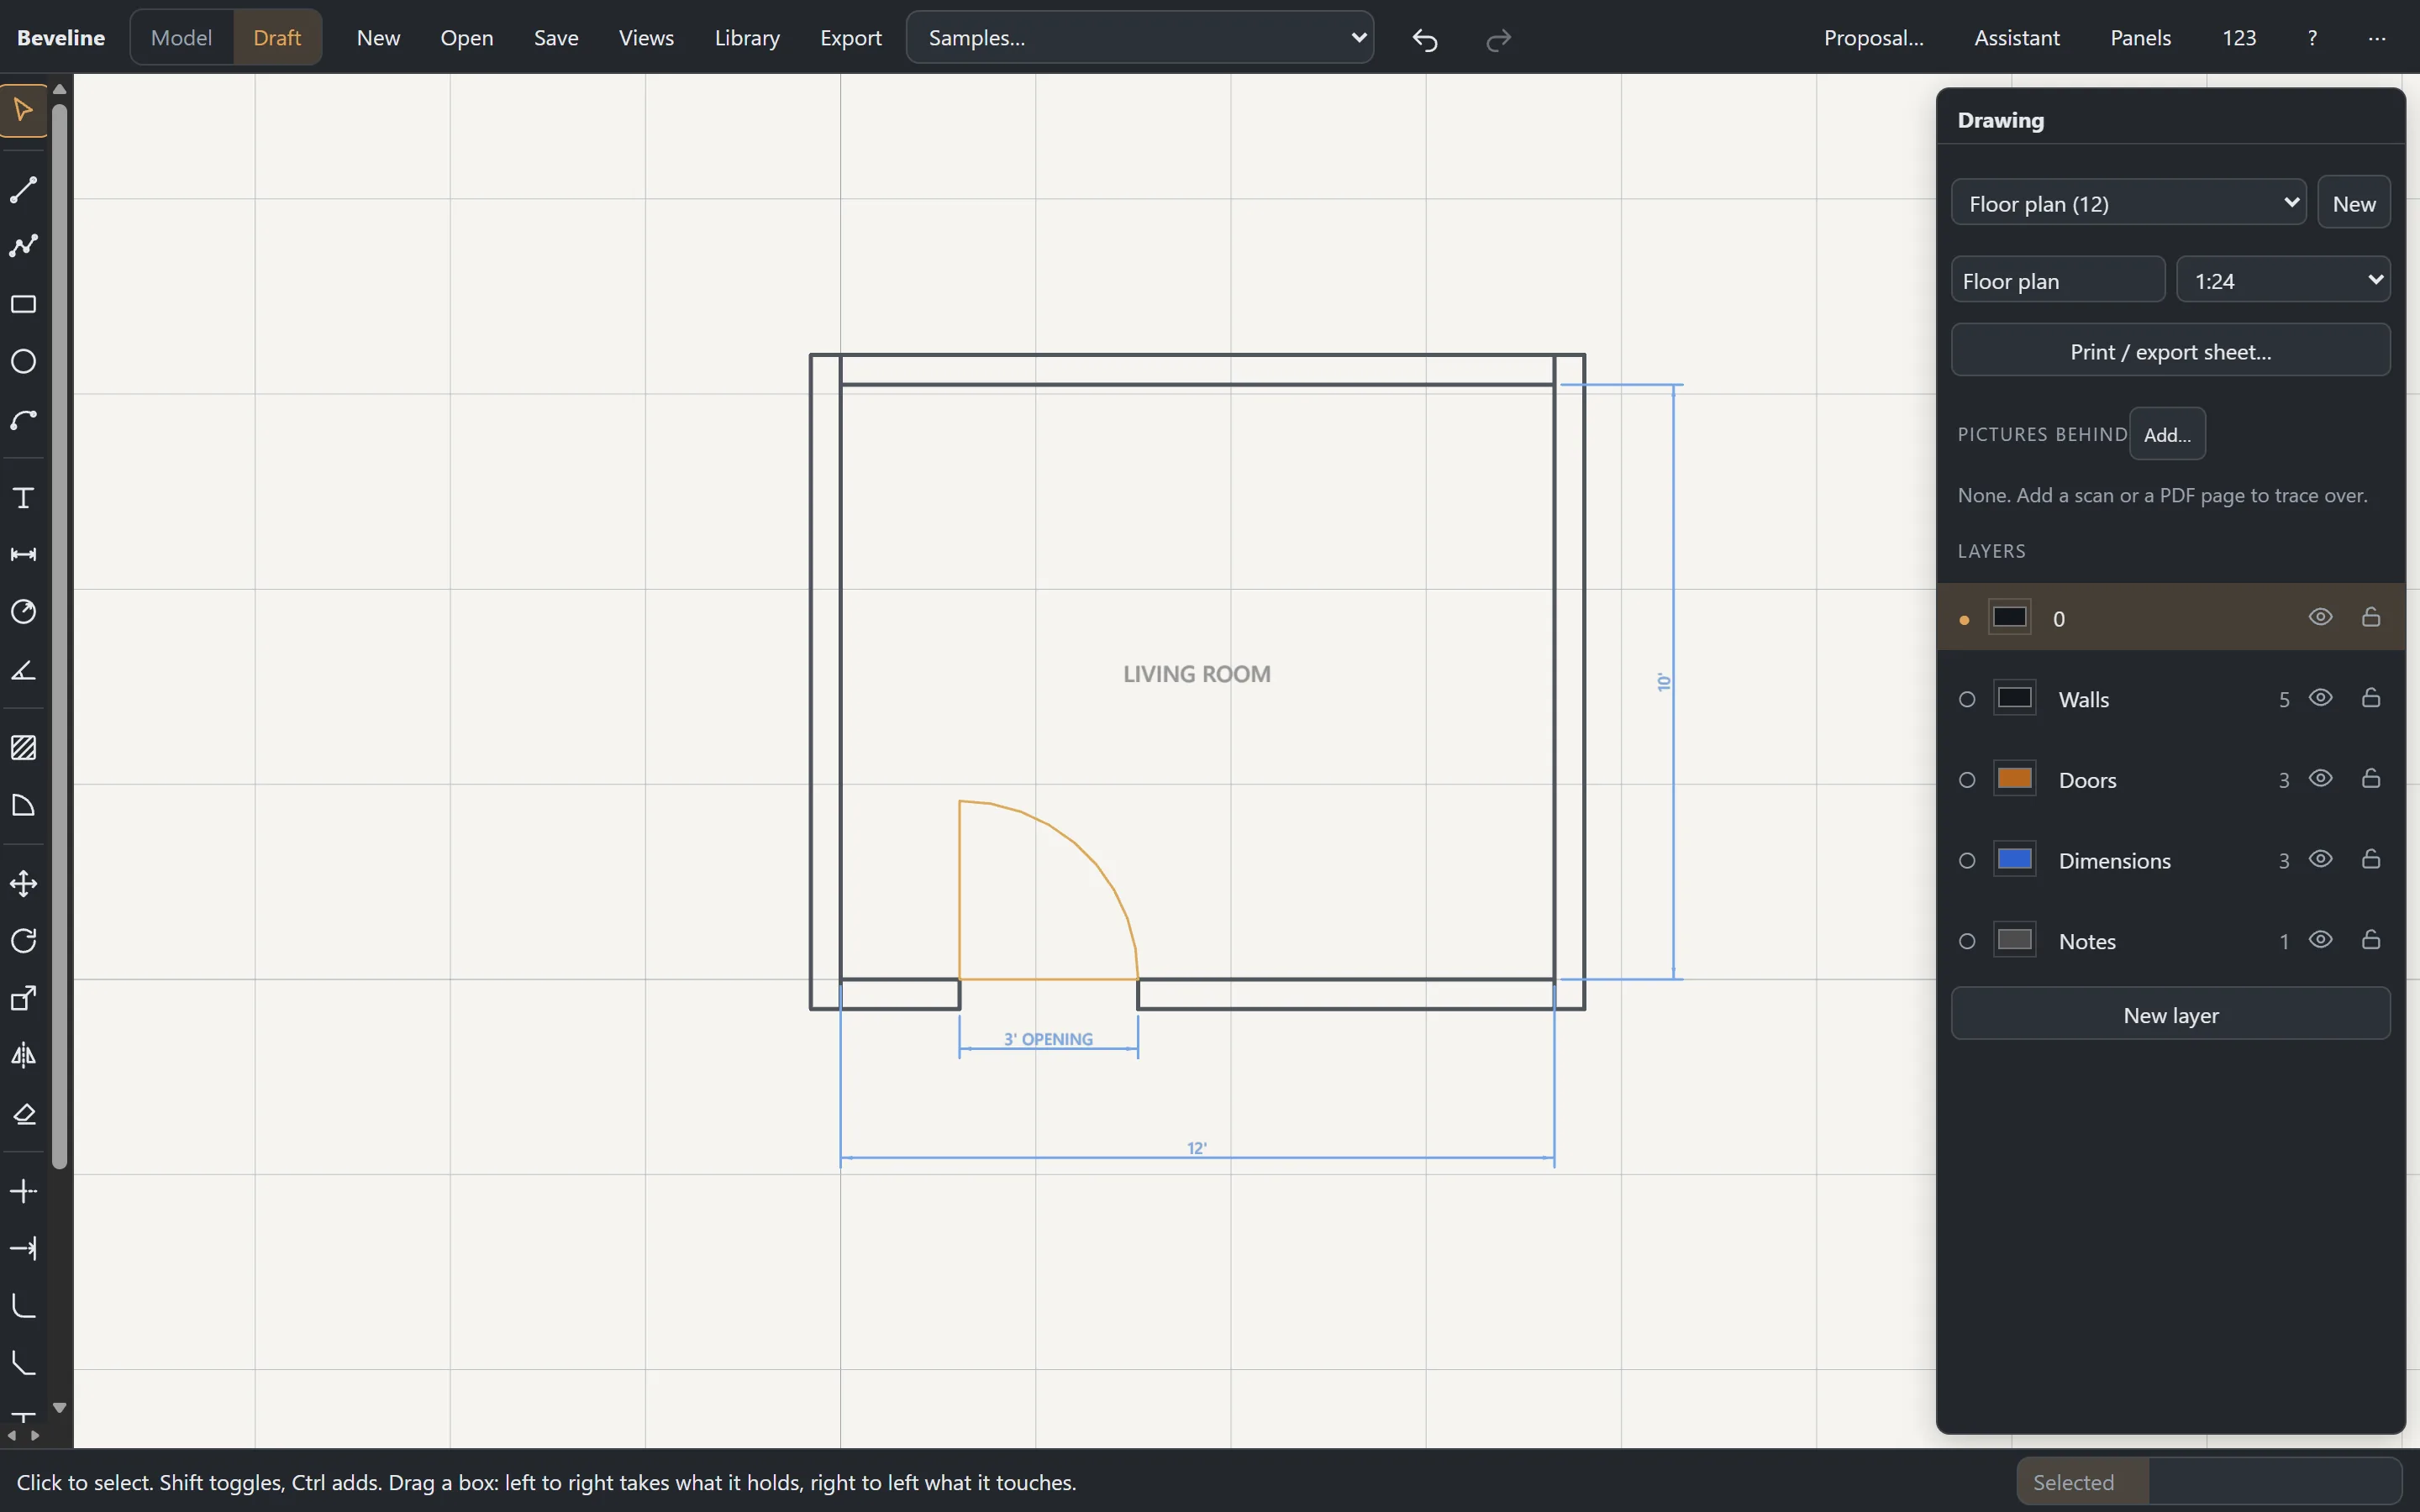Click the Floor plan name field

(2058, 280)
